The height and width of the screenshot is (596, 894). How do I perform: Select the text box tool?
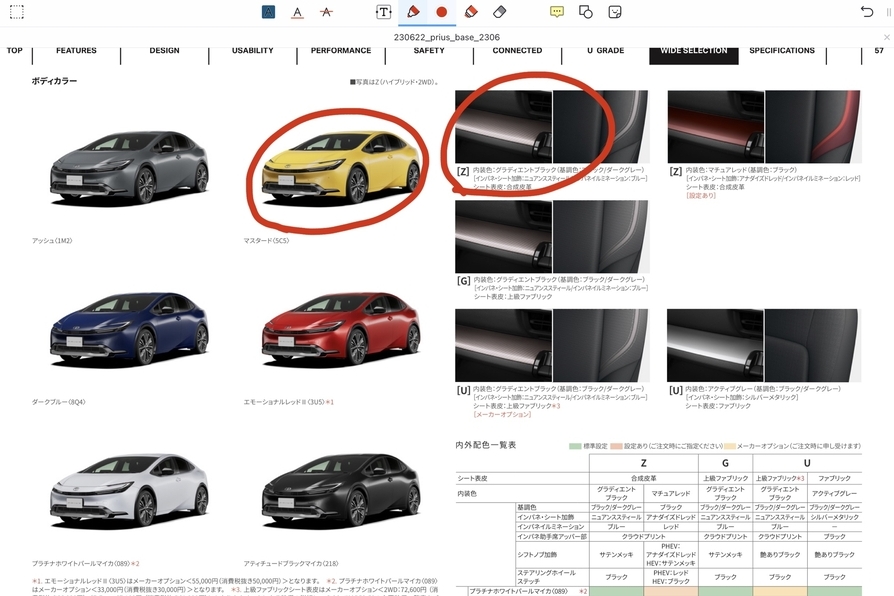pyautogui.click(x=384, y=12)
